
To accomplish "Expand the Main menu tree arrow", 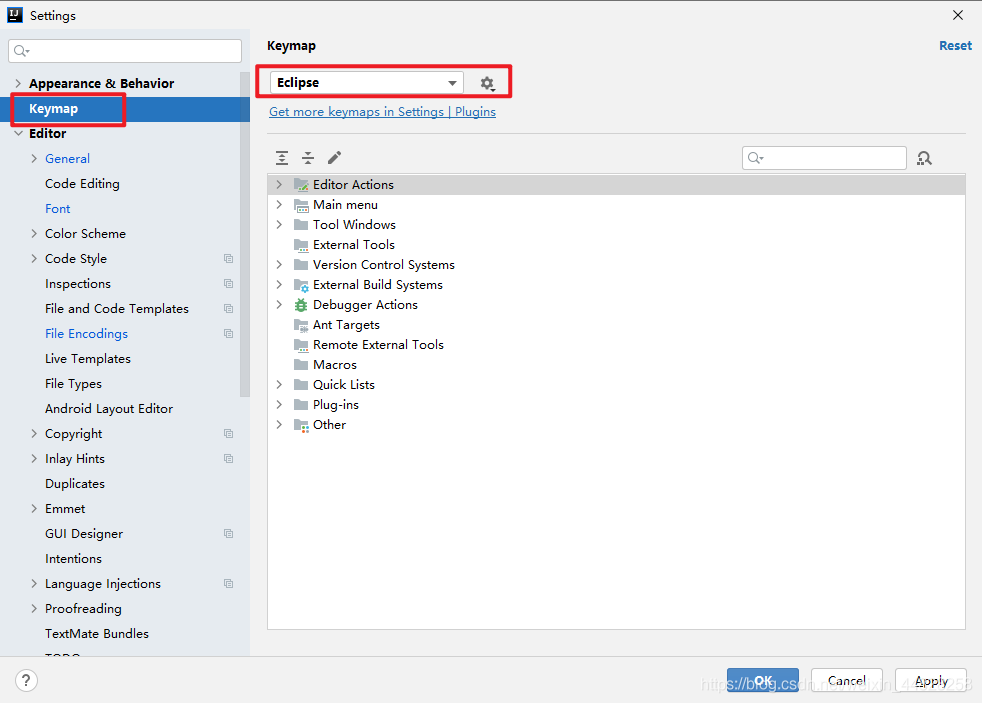I will 279,205.
